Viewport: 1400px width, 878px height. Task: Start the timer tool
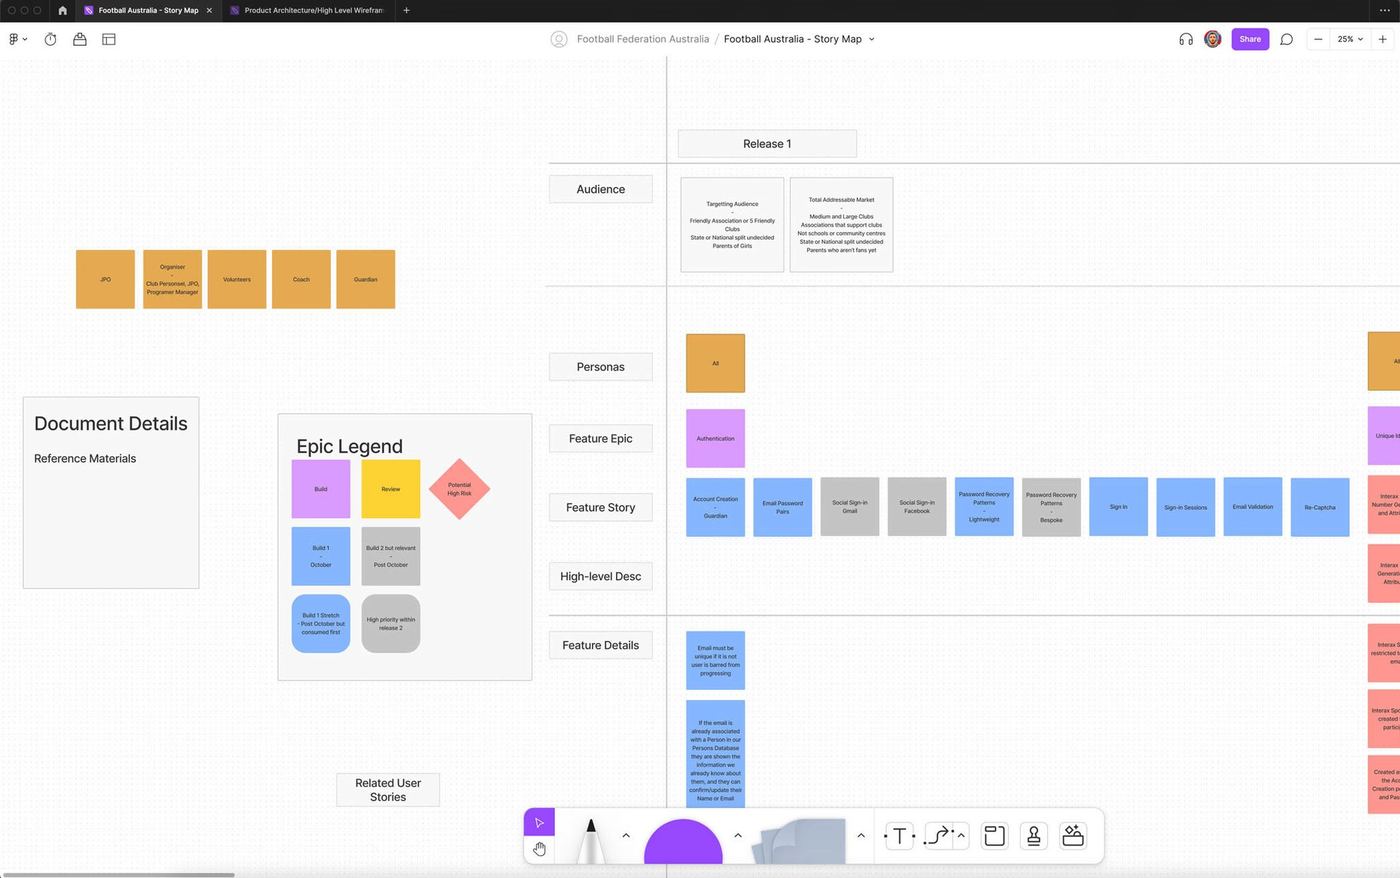pyautogui.click(x=51, y=39)
